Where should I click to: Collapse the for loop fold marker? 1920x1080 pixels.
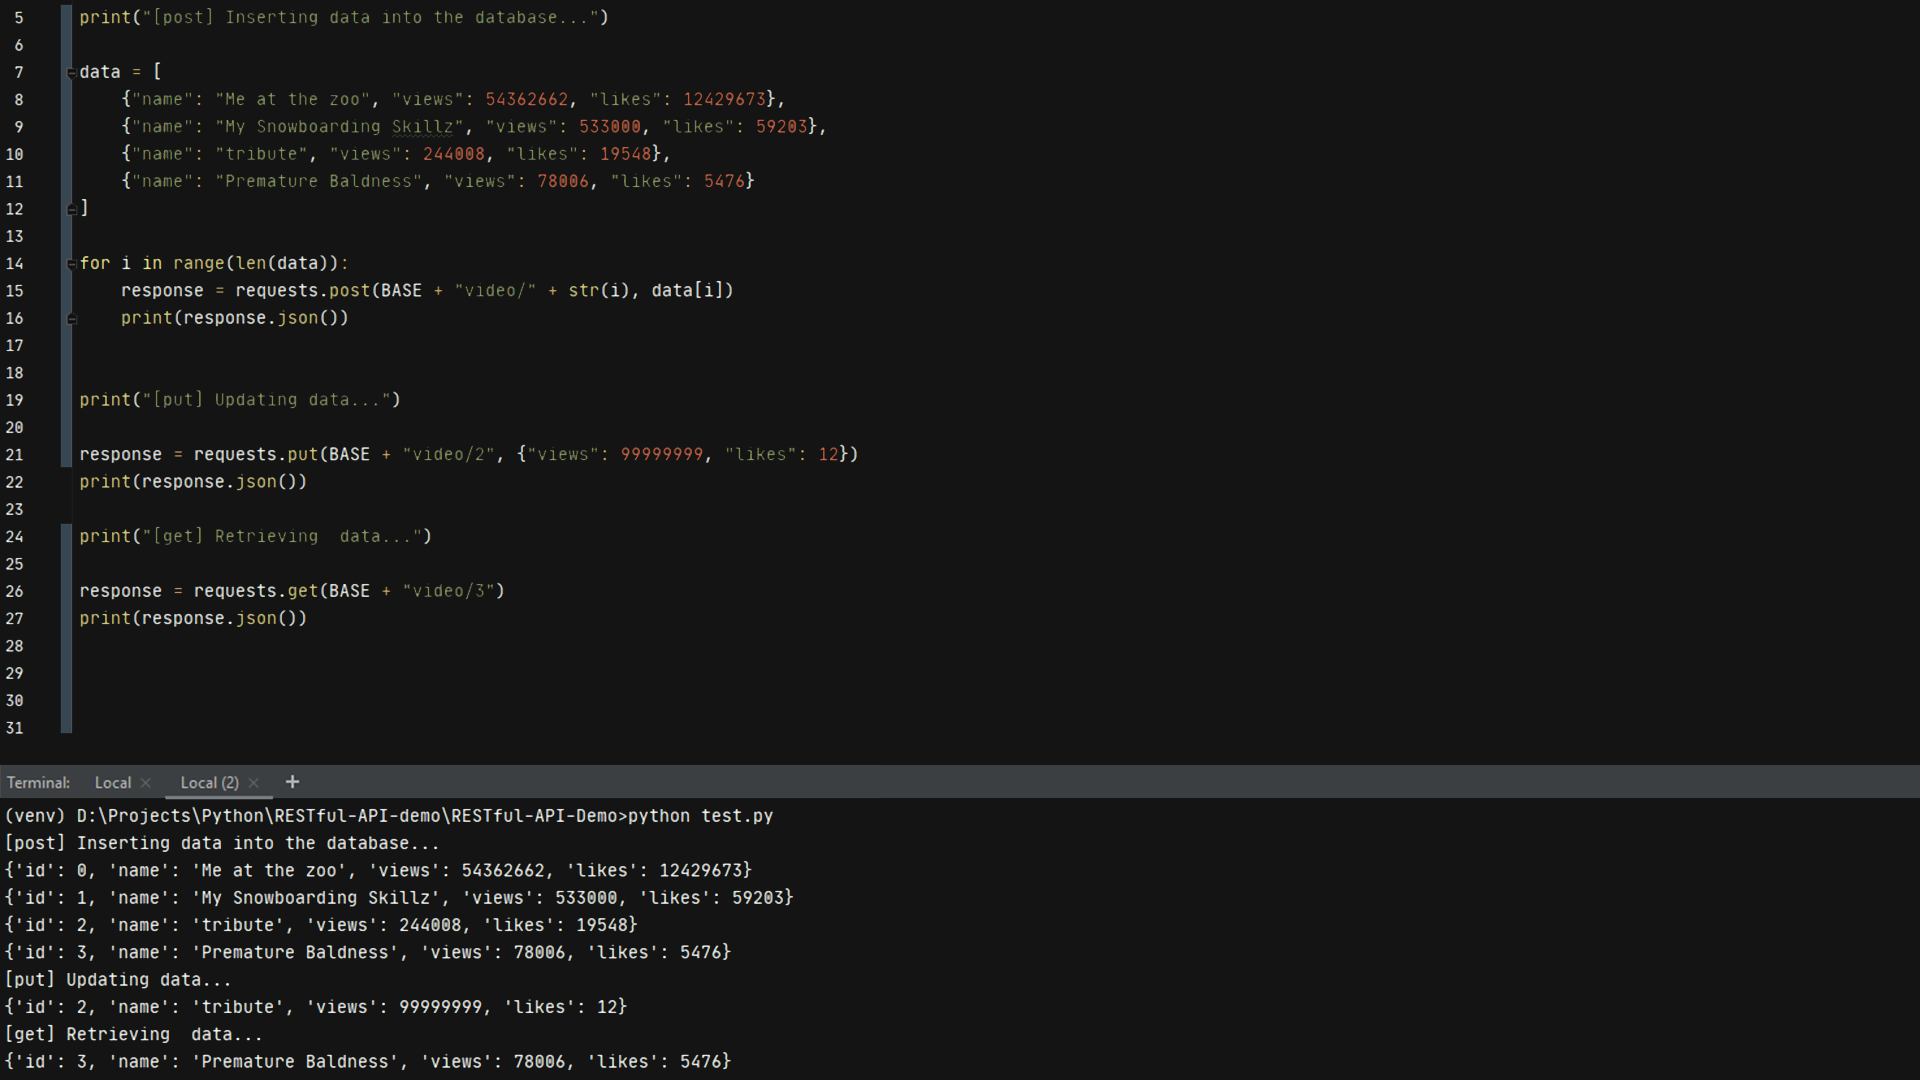71,264
